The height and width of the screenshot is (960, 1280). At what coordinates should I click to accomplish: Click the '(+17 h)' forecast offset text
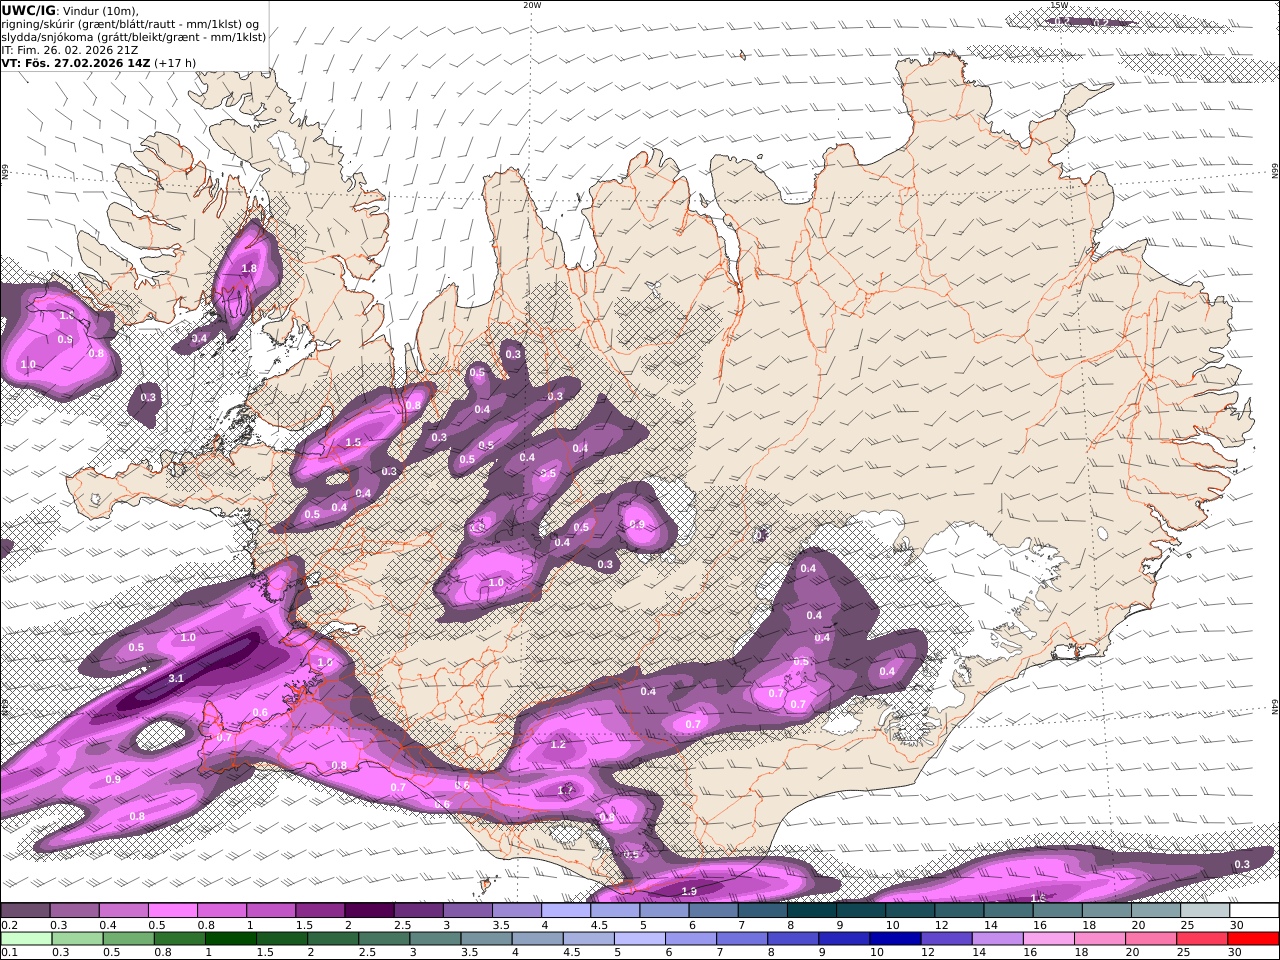coord(175,63)
